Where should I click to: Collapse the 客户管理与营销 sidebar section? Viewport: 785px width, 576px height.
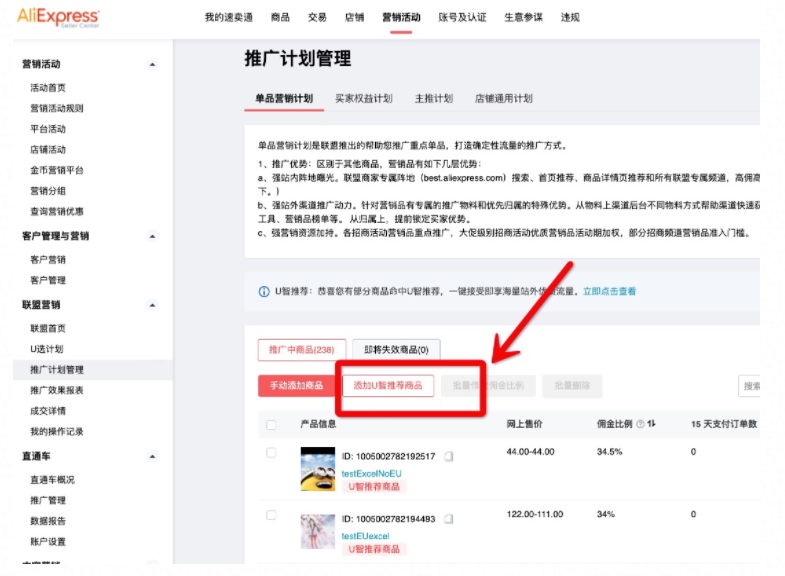pyautogui.click(x=152, y=236)
